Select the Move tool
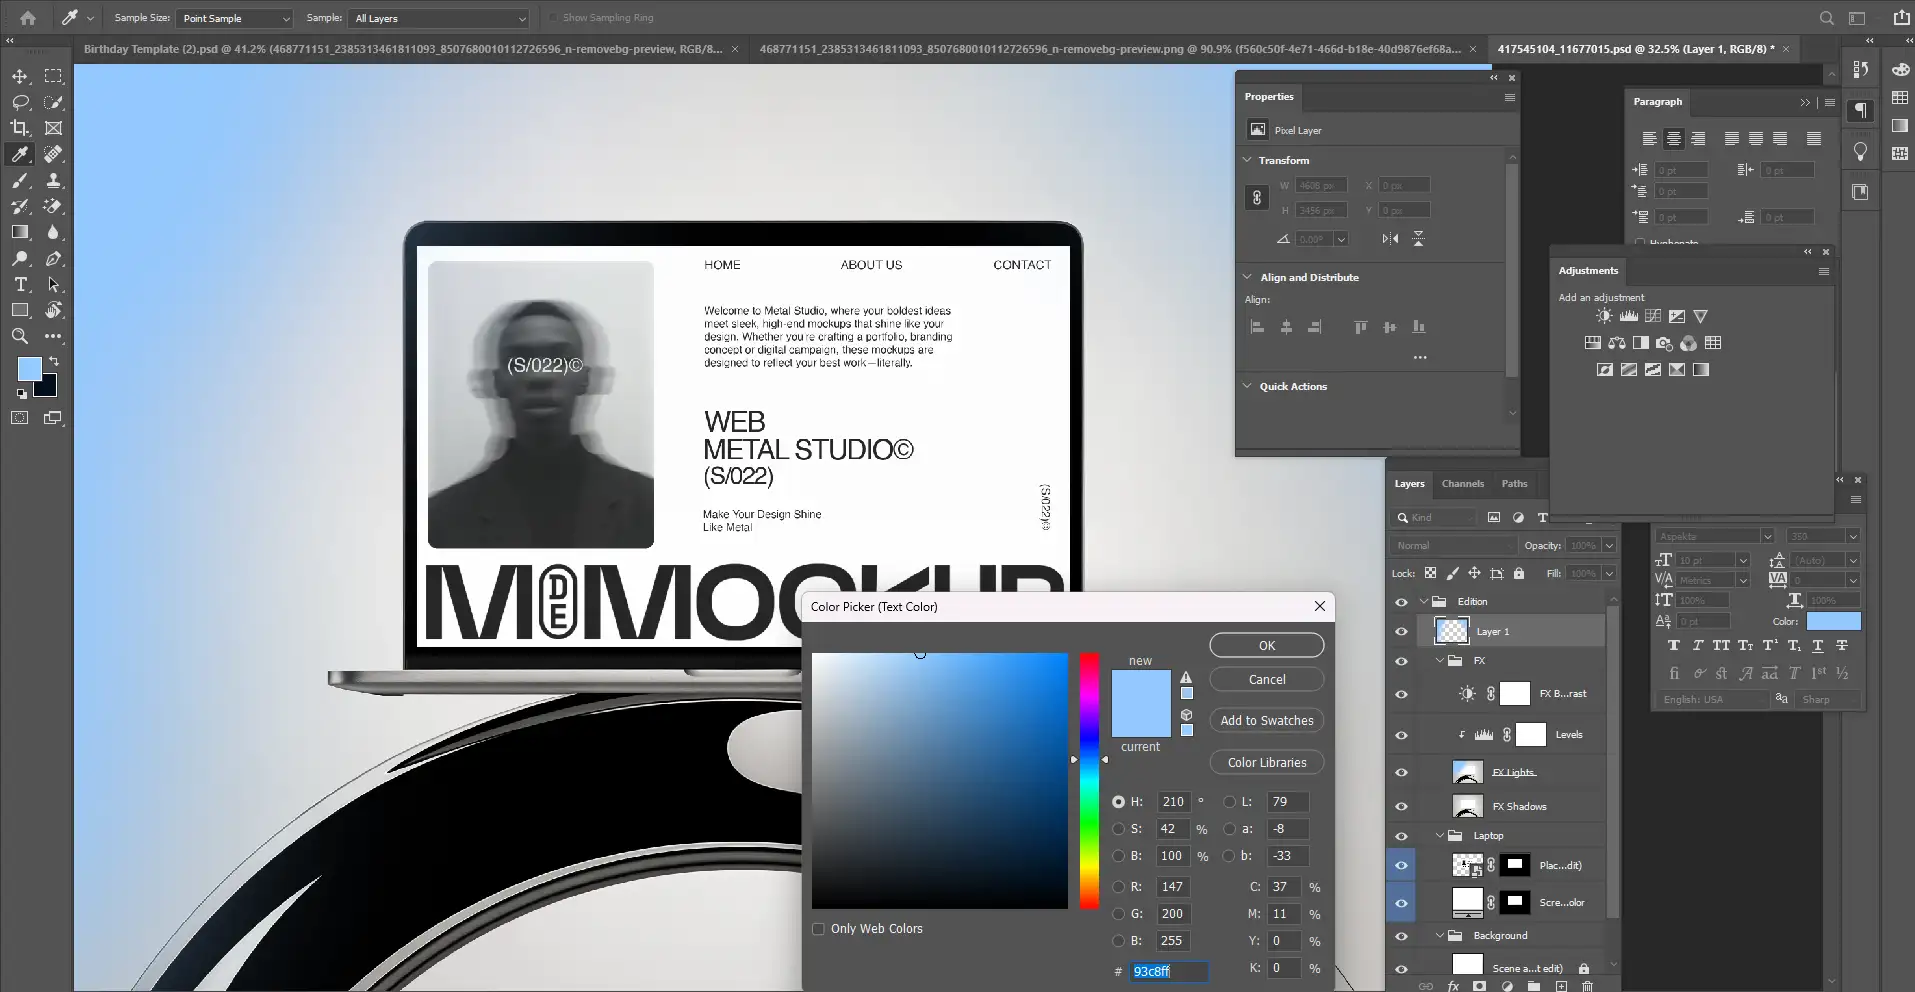The width and height of the screenshot is (1915, 992). 20,76
